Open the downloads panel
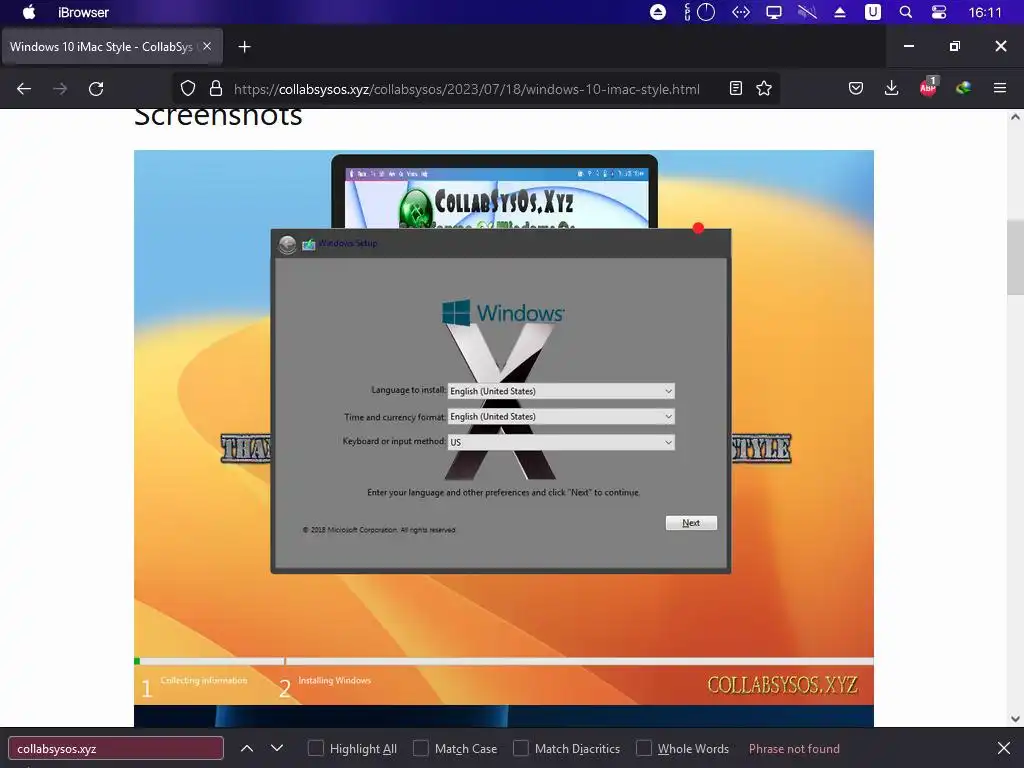This screenshot has height=768, width=1024. pos(891,89)
